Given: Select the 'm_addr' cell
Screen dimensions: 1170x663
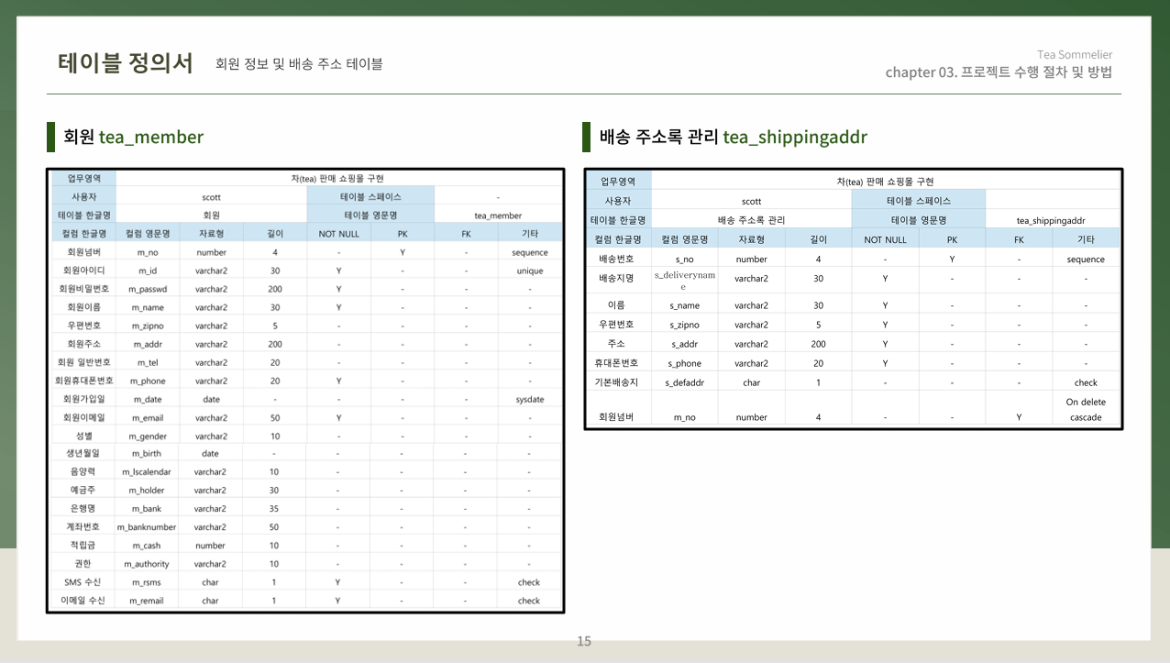Looking at the screenshot, I should click(x=147, y=344).
